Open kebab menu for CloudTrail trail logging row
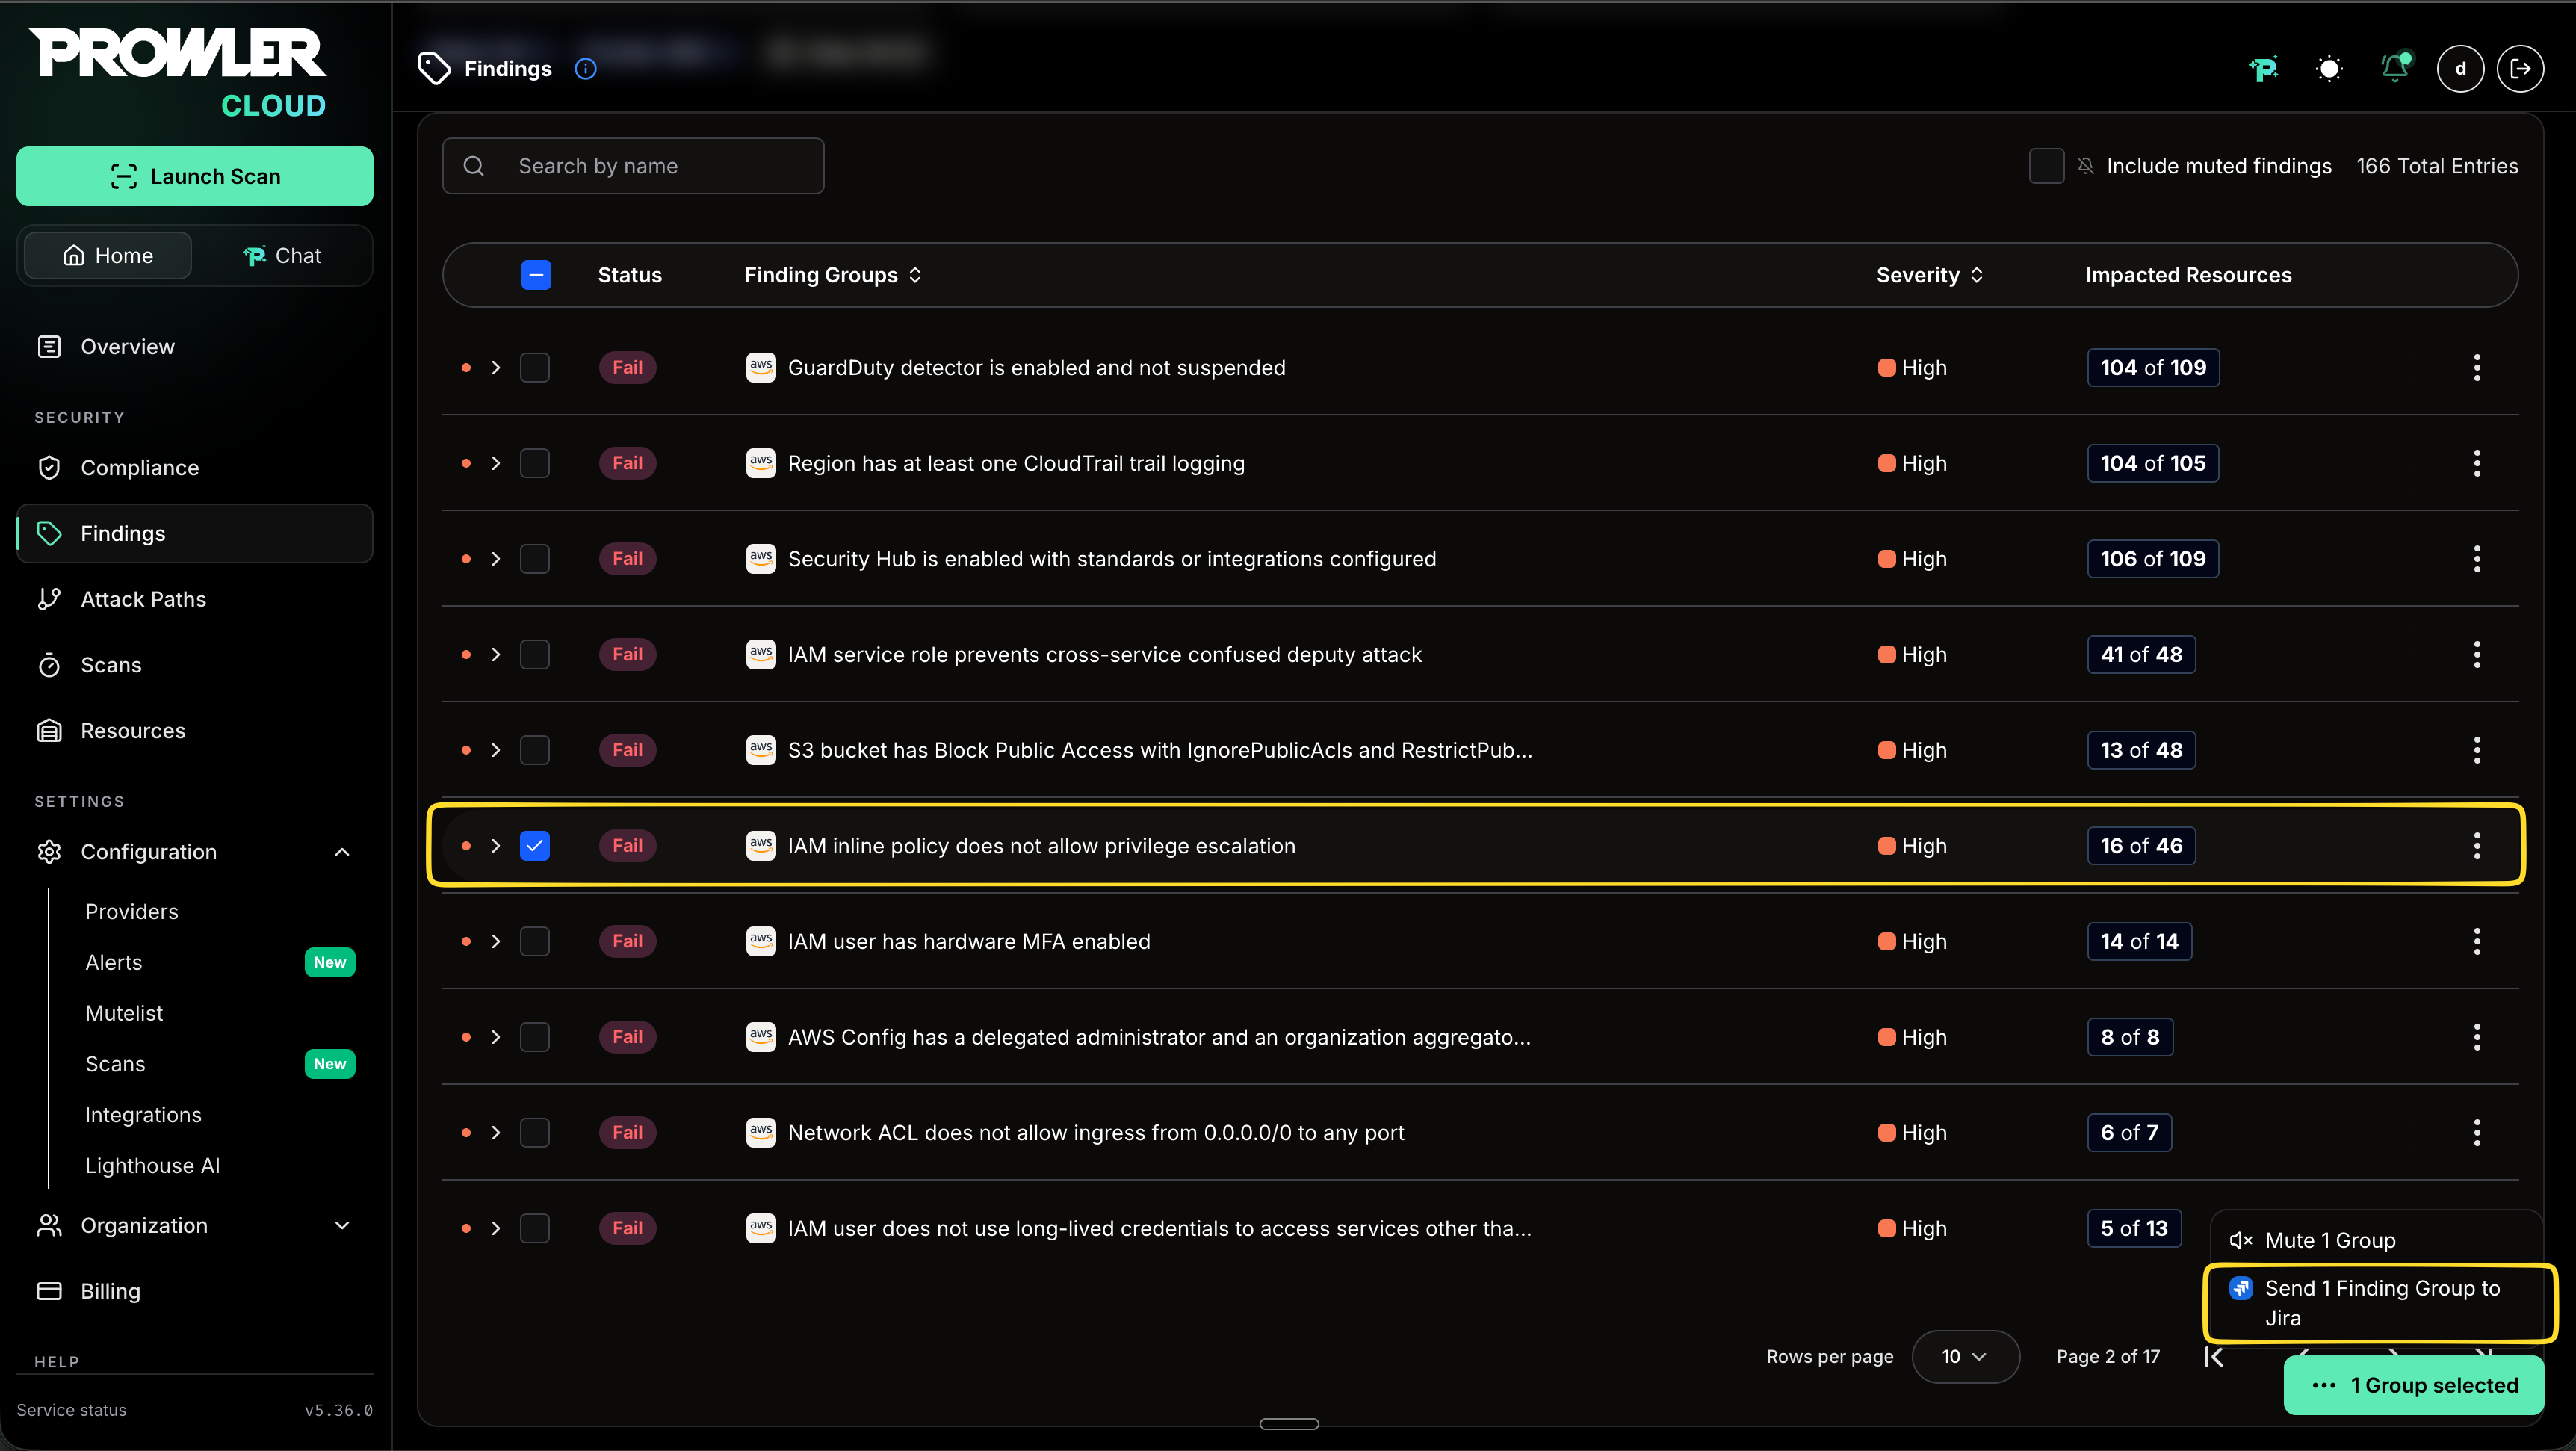 [x=2477, y=463]
